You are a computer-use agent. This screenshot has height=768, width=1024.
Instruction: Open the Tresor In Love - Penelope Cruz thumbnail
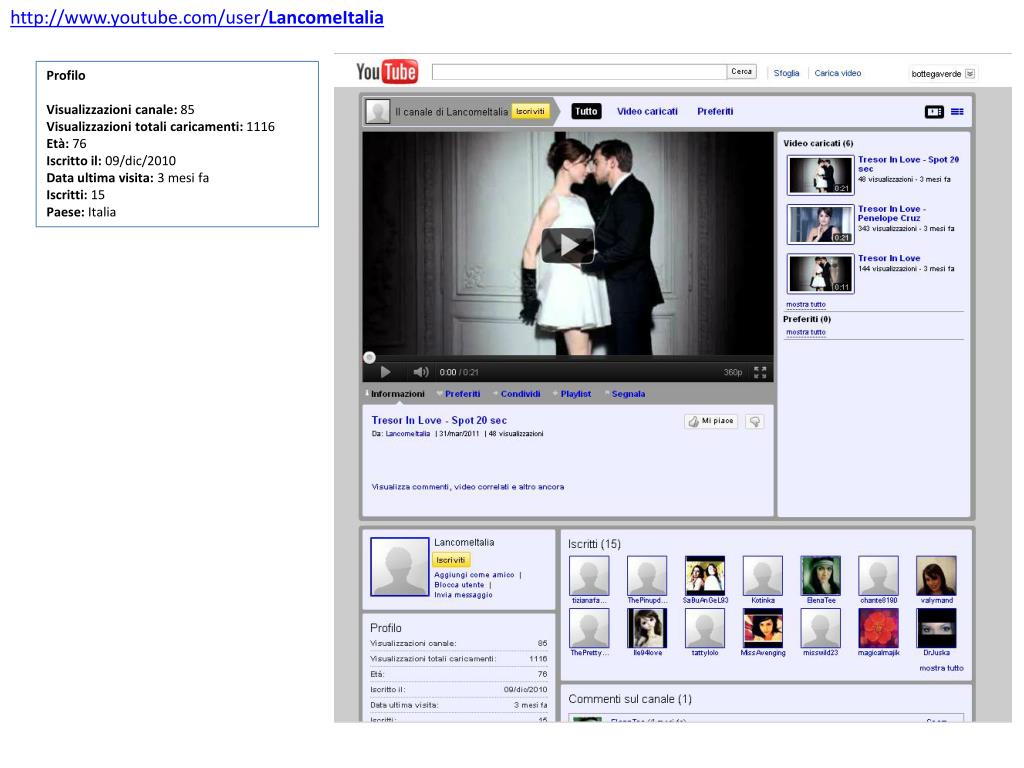pos(820,224)
